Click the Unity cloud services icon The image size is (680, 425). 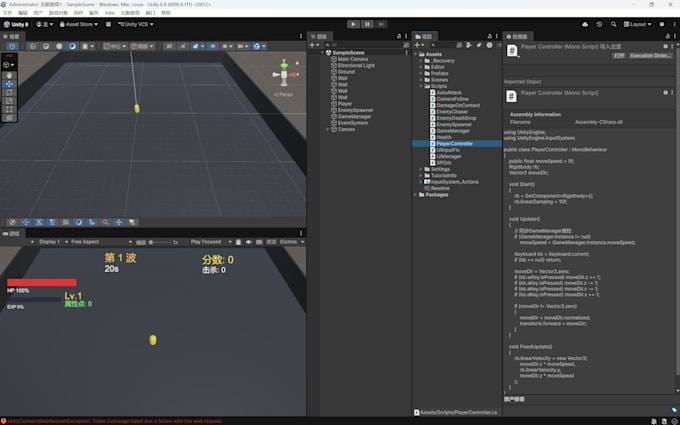point(585,24)
